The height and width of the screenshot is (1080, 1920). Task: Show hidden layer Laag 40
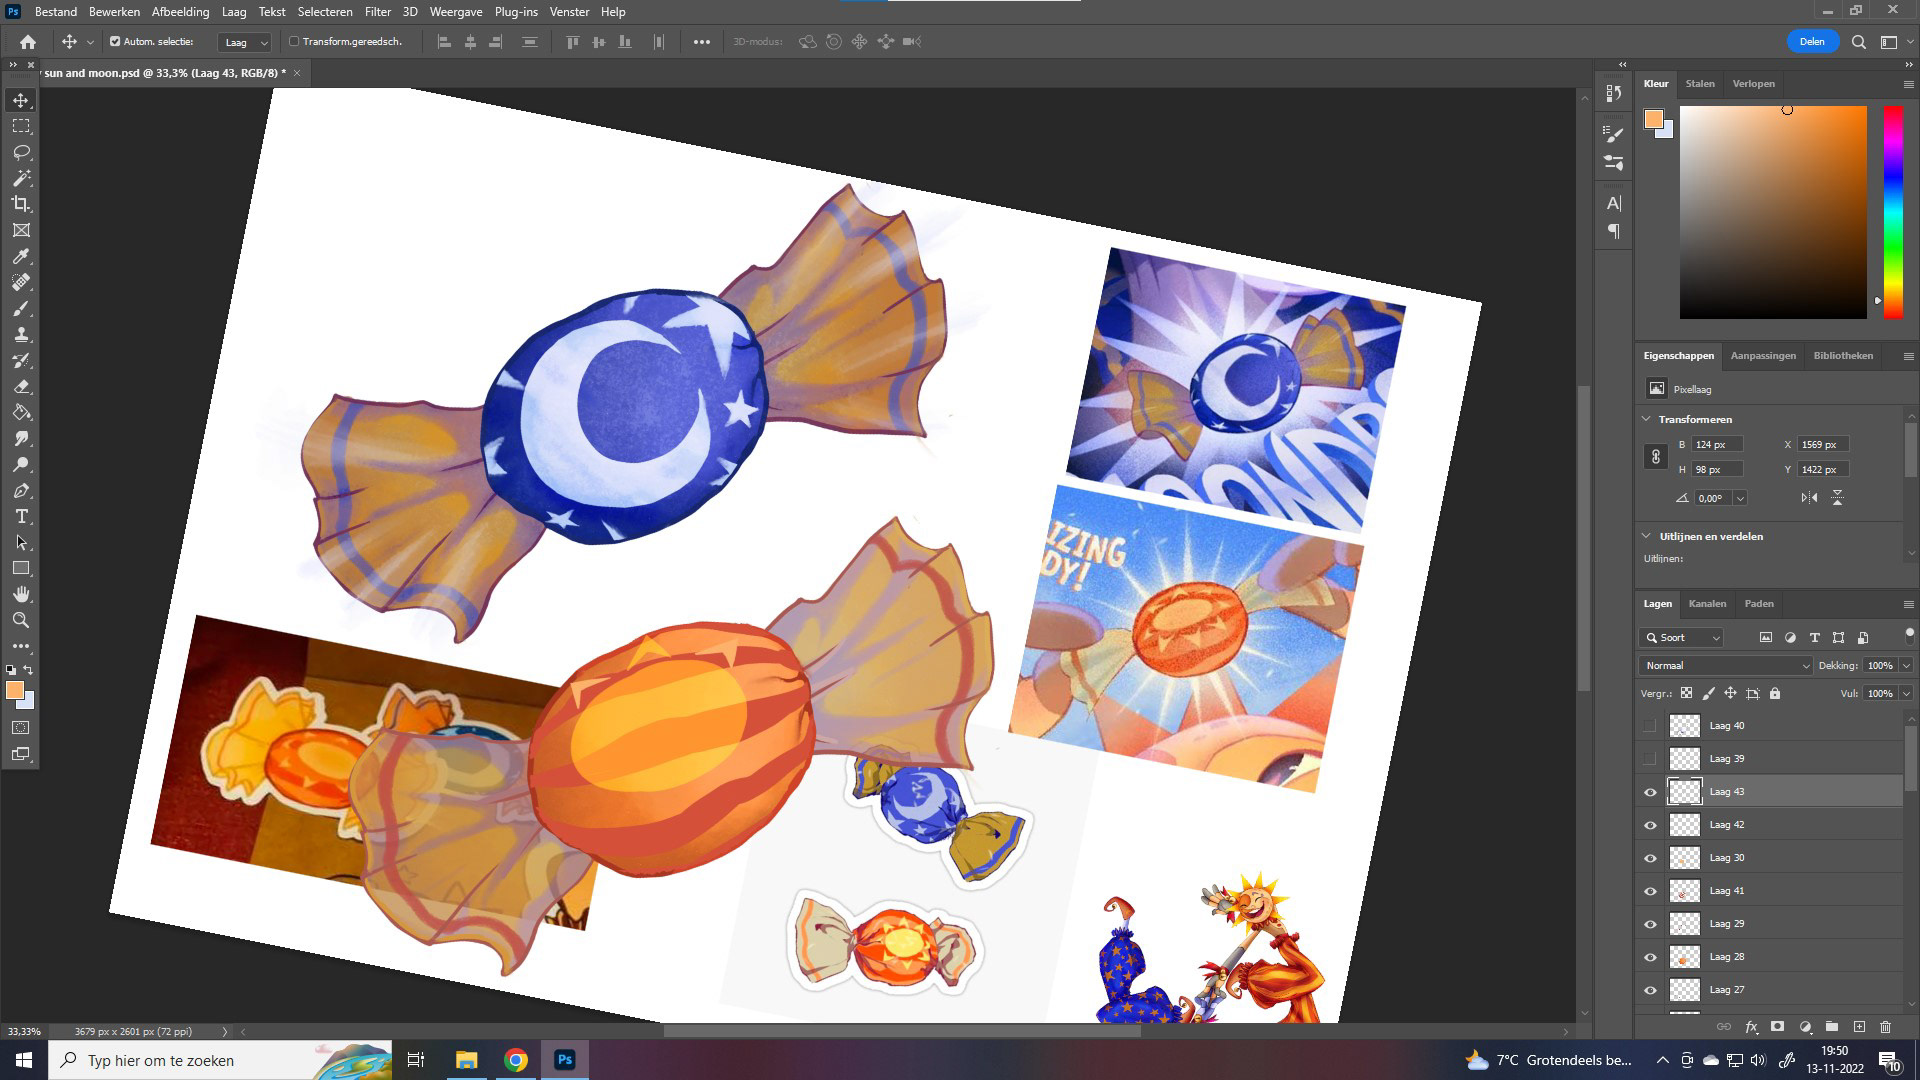(1650, 726)
